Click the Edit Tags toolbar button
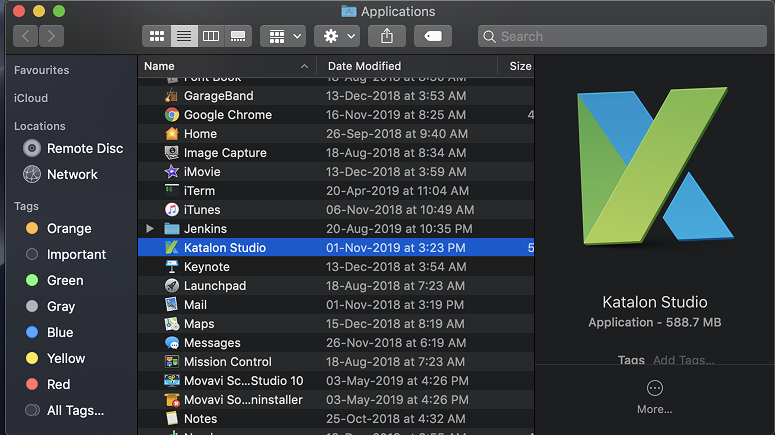This screenshot has height=435, width=775. [433, 36]
